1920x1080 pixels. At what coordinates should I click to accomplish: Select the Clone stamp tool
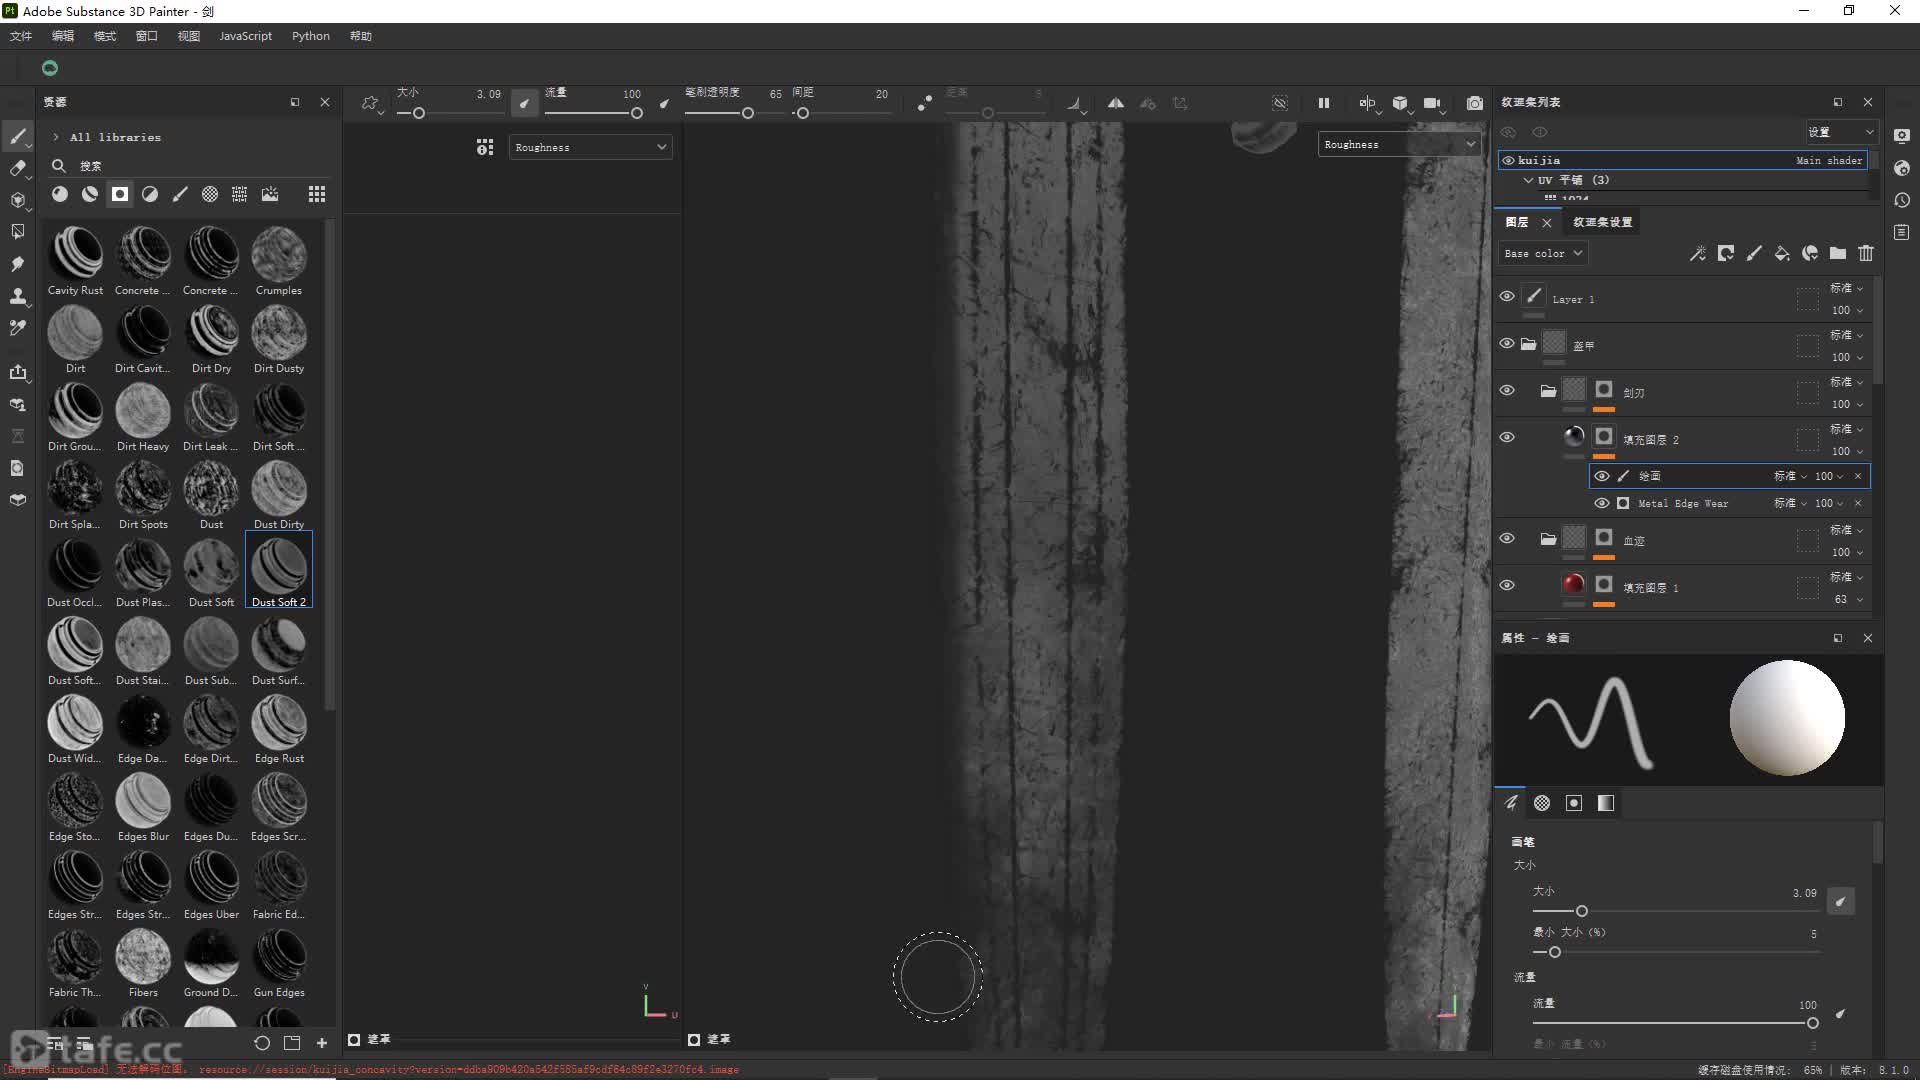click(18, 296)
